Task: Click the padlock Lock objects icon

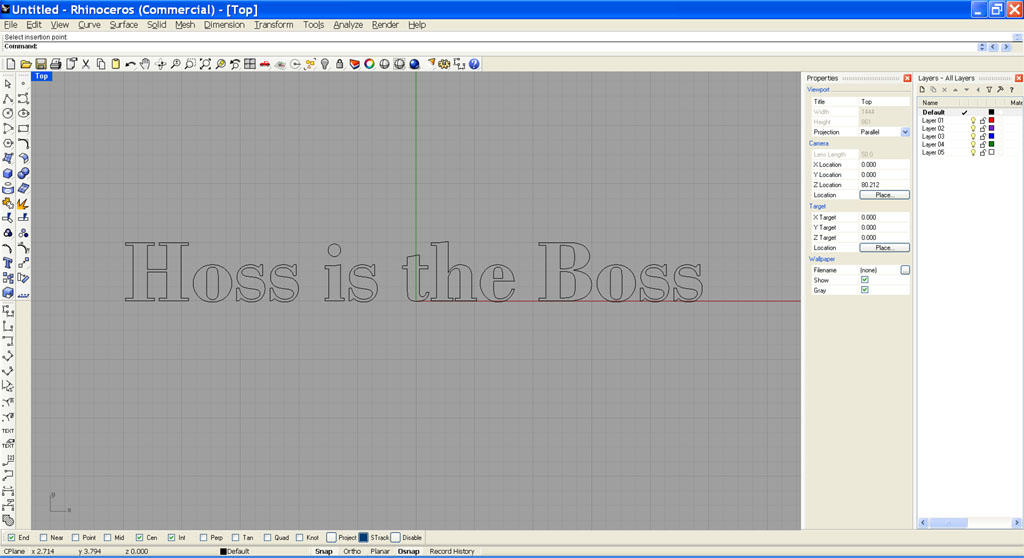Action: pos(340,64)
